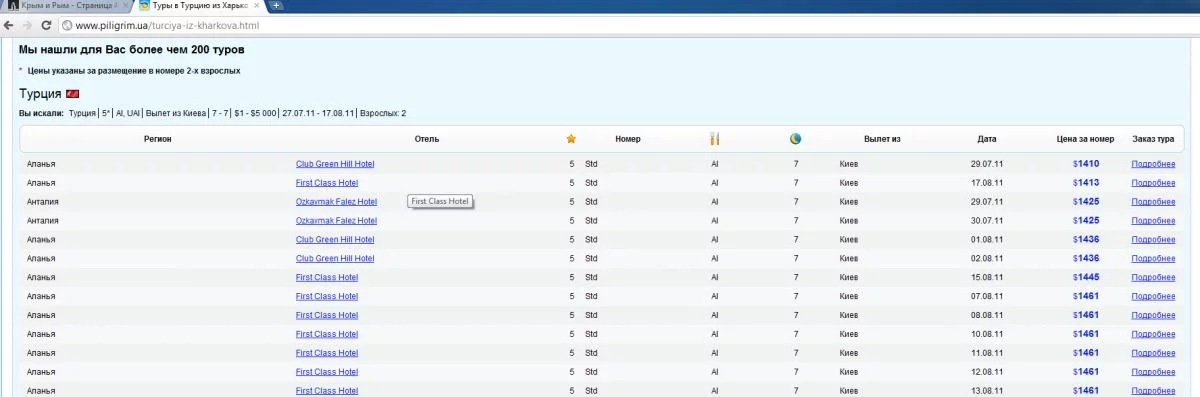Close the 'Крым и Рым' tab
This screenshot has height=397, width=1200.
tap(125, 6)
